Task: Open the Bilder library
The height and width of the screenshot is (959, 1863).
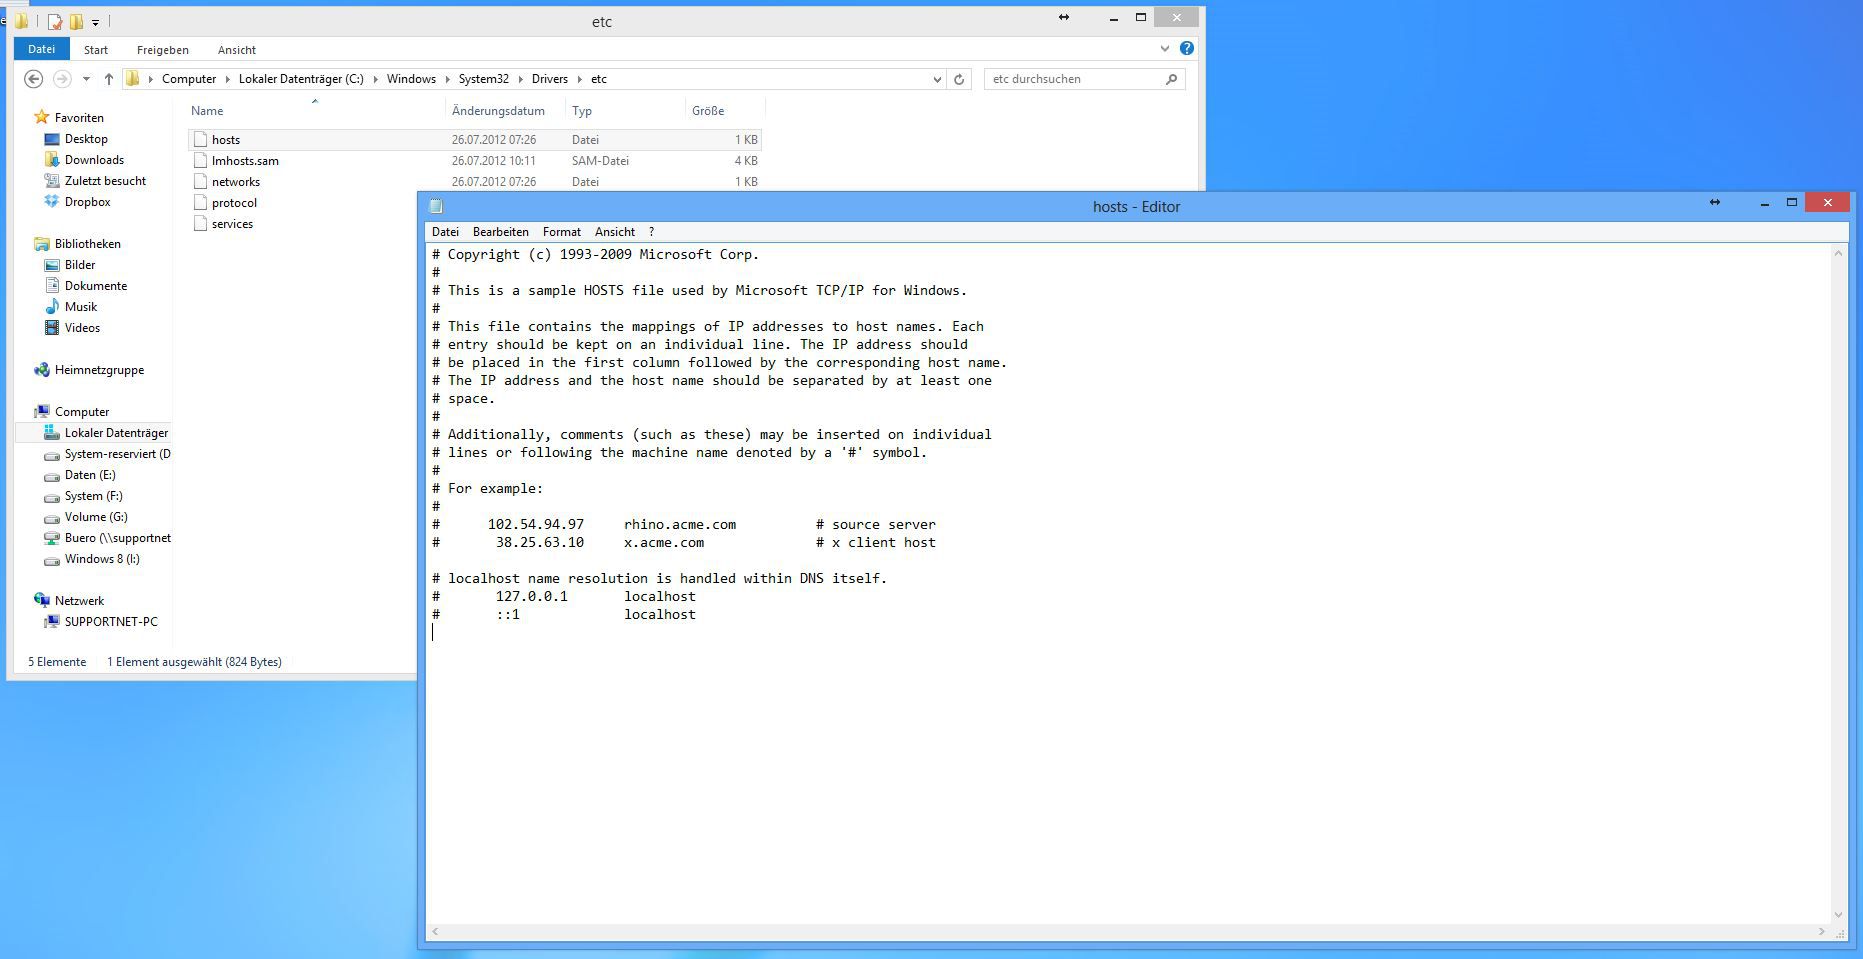Action: point(80,265)
